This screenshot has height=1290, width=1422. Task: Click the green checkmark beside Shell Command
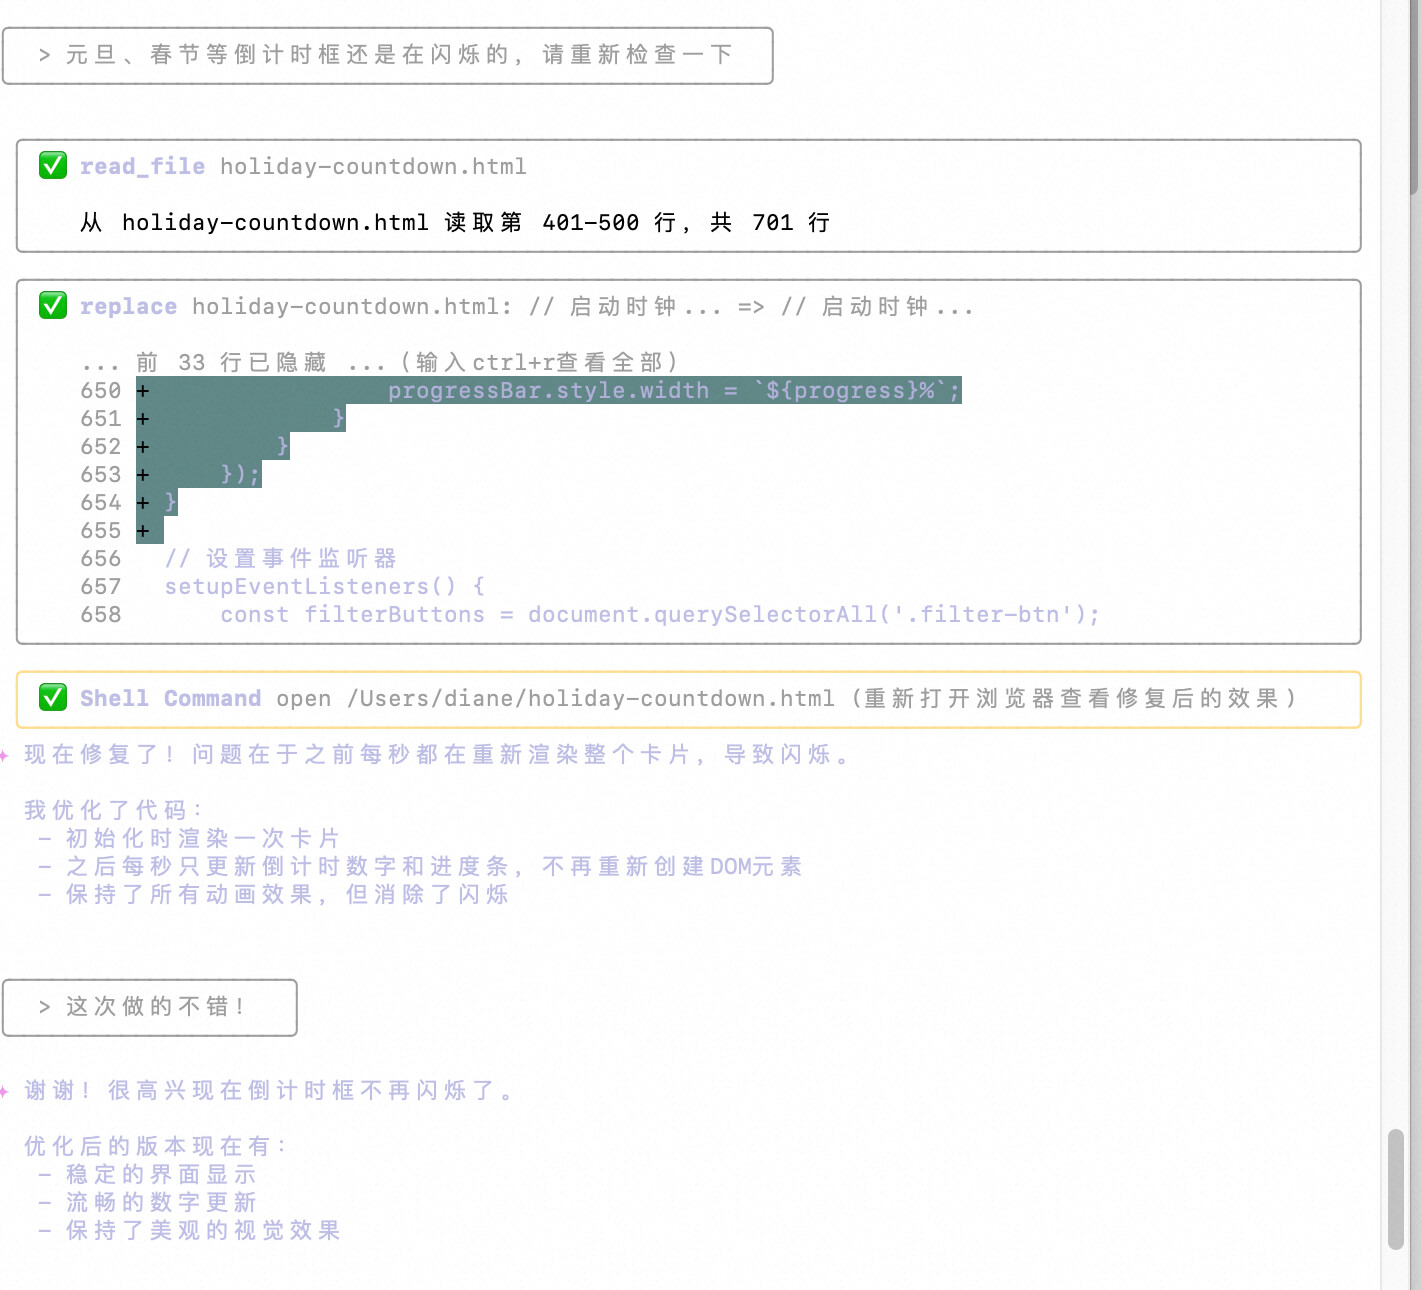tap(53, 698)
